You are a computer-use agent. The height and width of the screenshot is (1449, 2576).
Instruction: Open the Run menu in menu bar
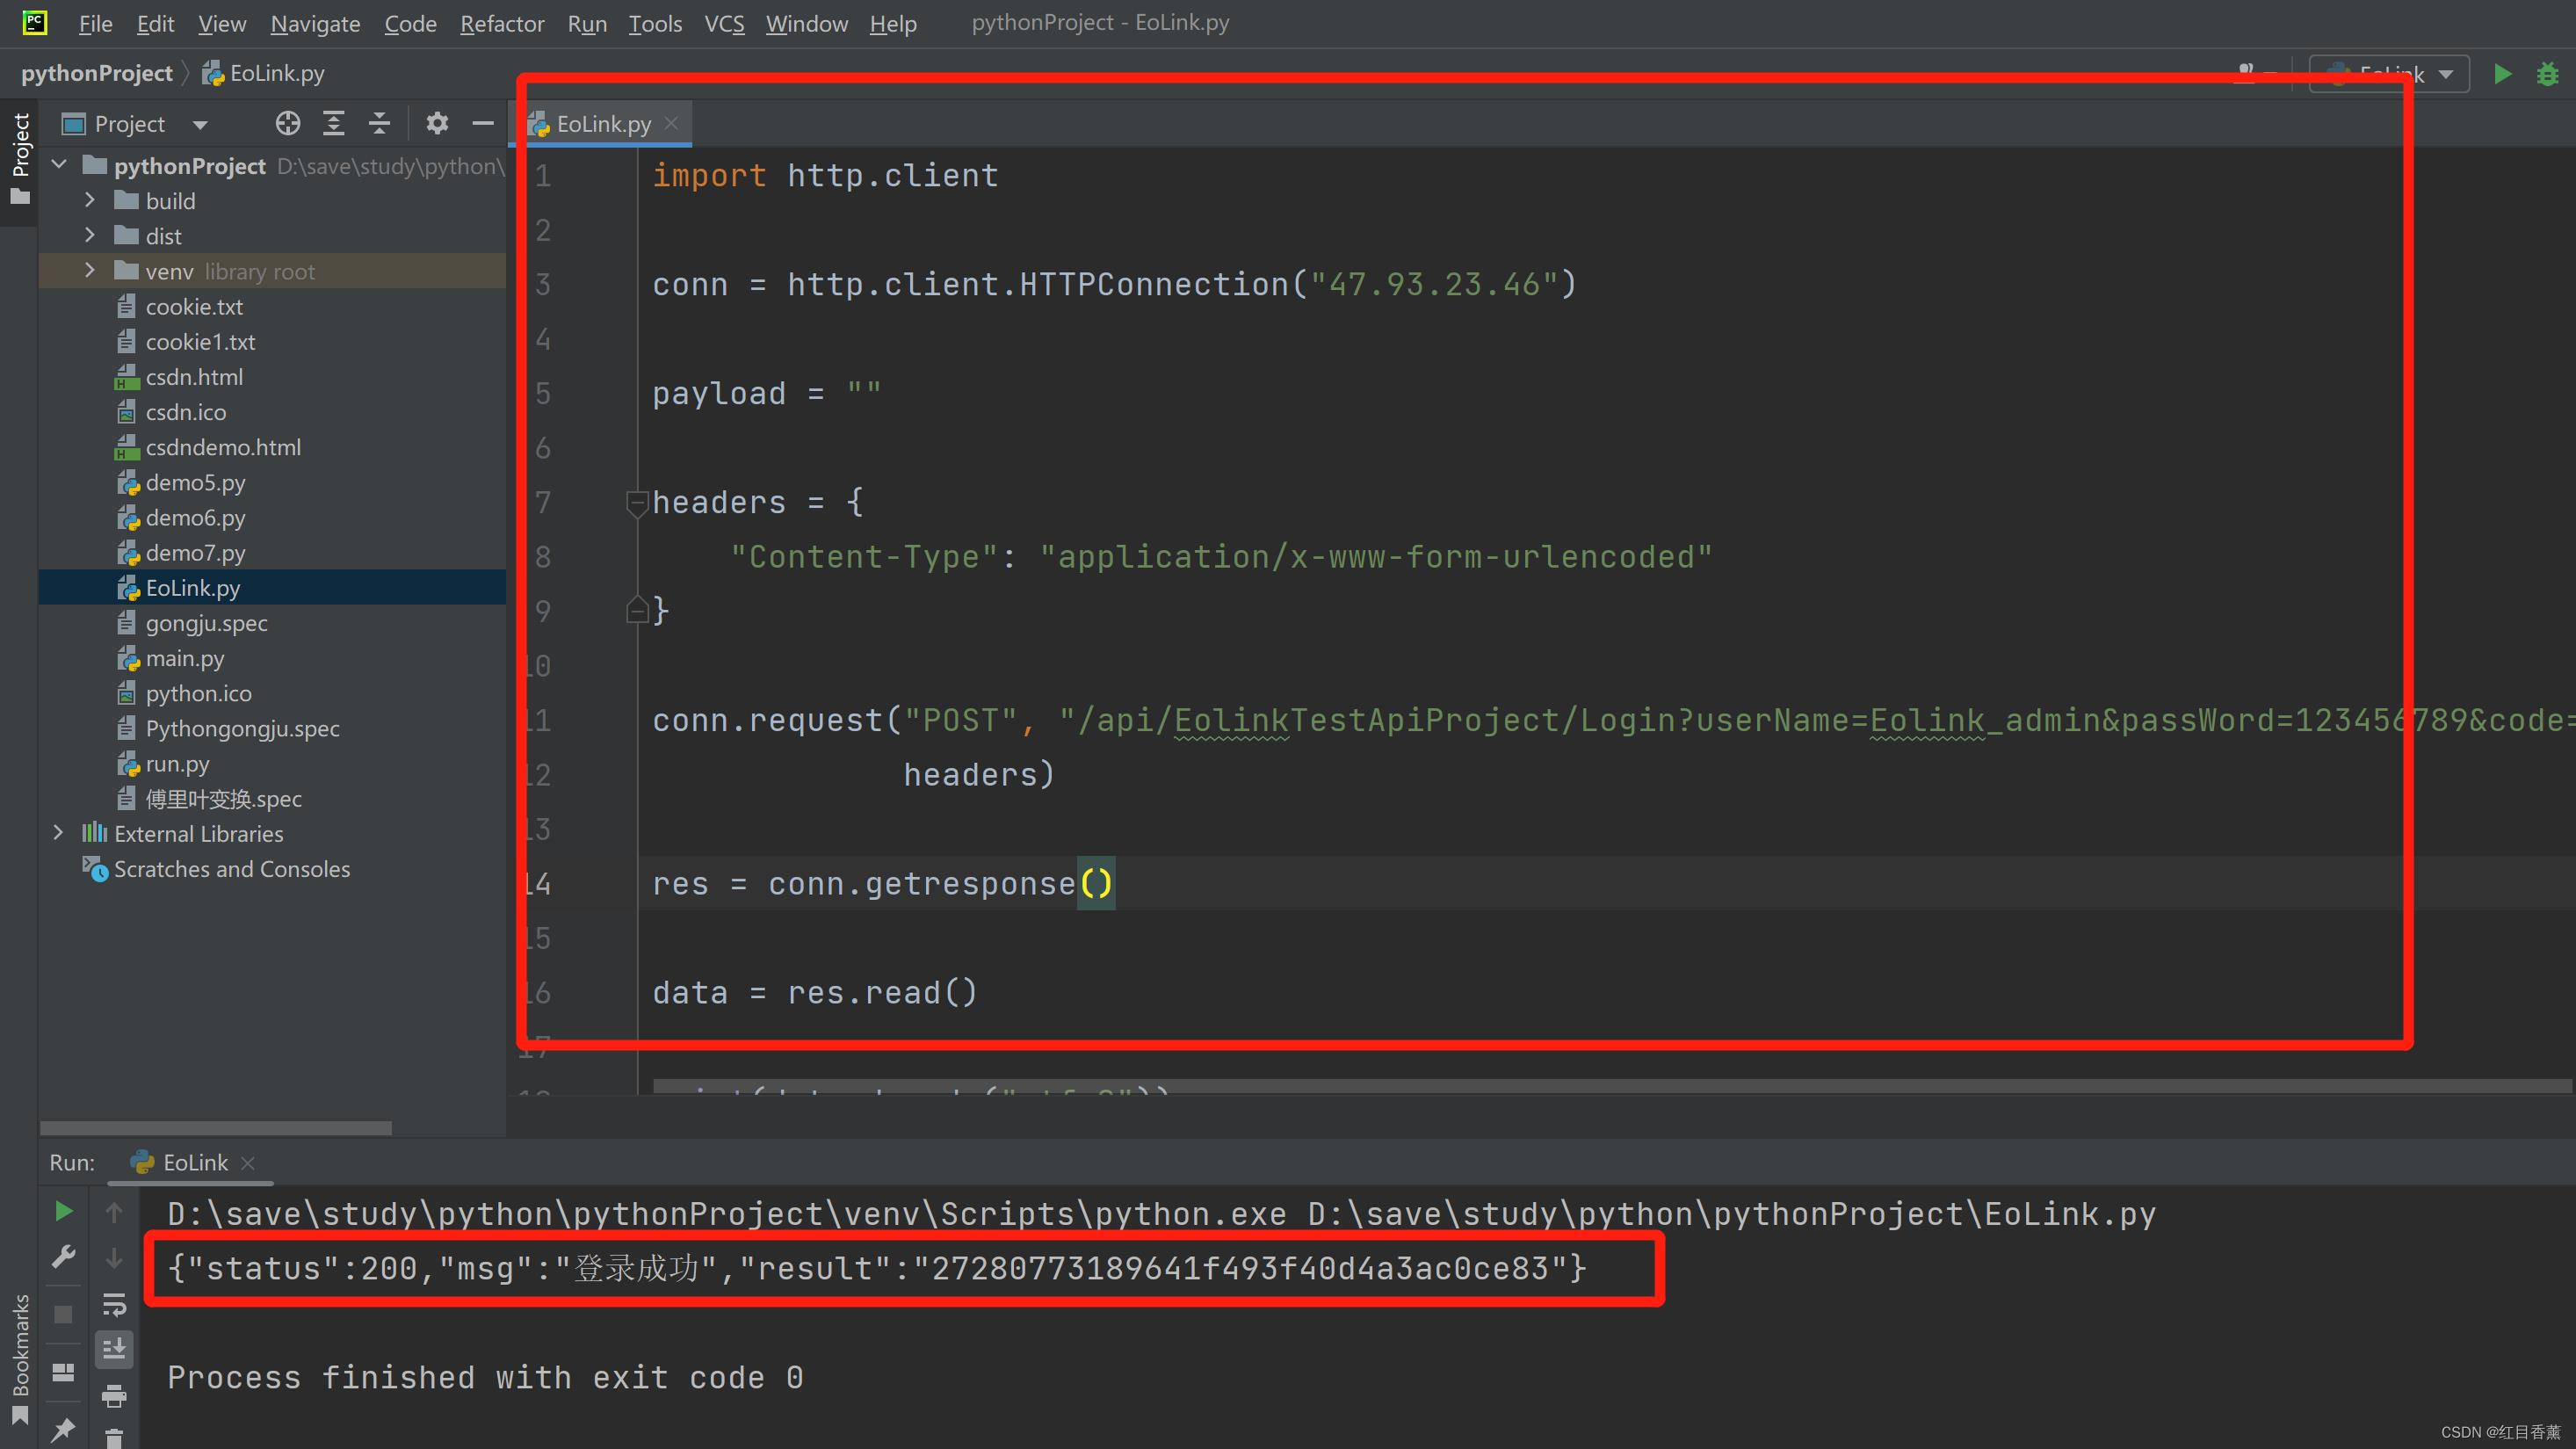[586, 21]
